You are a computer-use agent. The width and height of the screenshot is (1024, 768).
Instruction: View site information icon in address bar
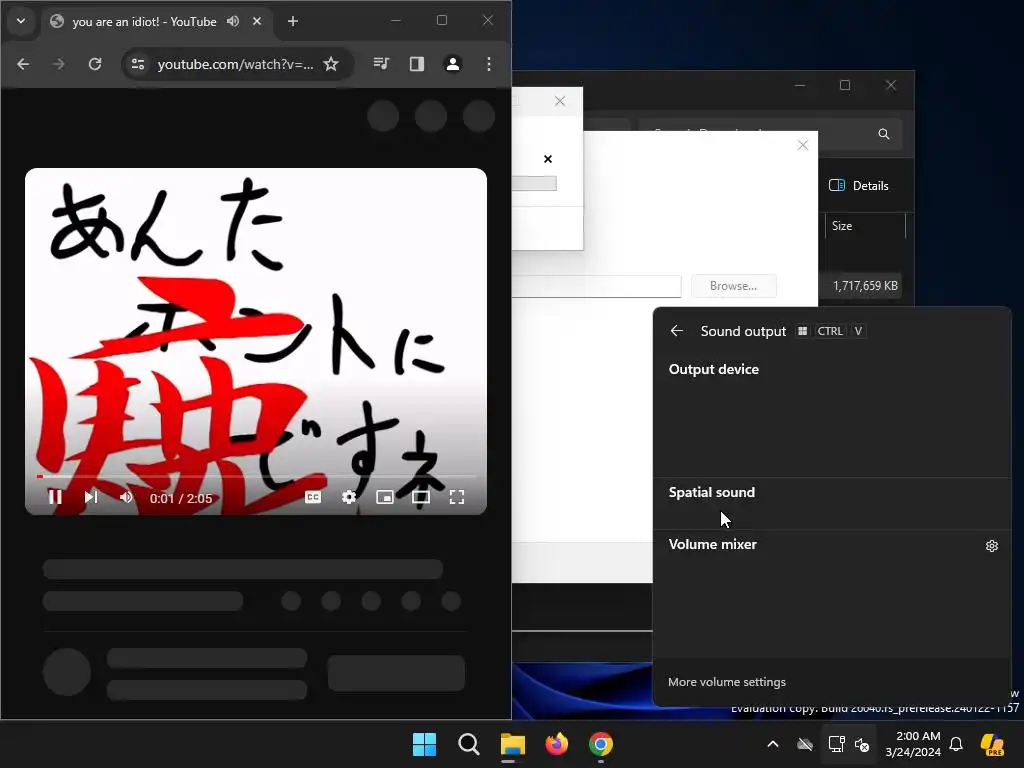click(138, 64)
